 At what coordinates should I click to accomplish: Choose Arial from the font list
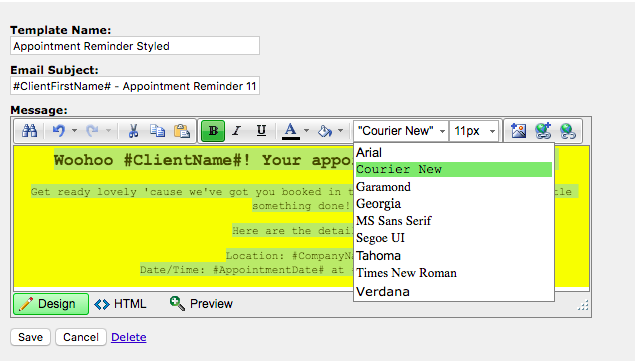pyautogui.click(x=454, y=153)
